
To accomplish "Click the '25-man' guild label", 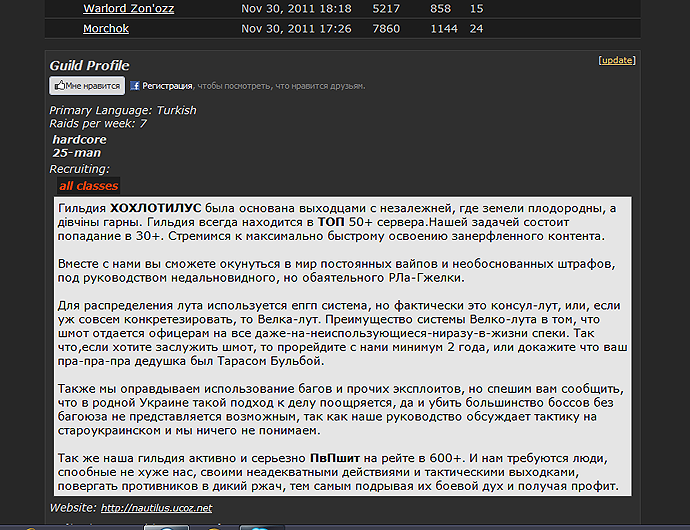I will click(x=77, y=153).
